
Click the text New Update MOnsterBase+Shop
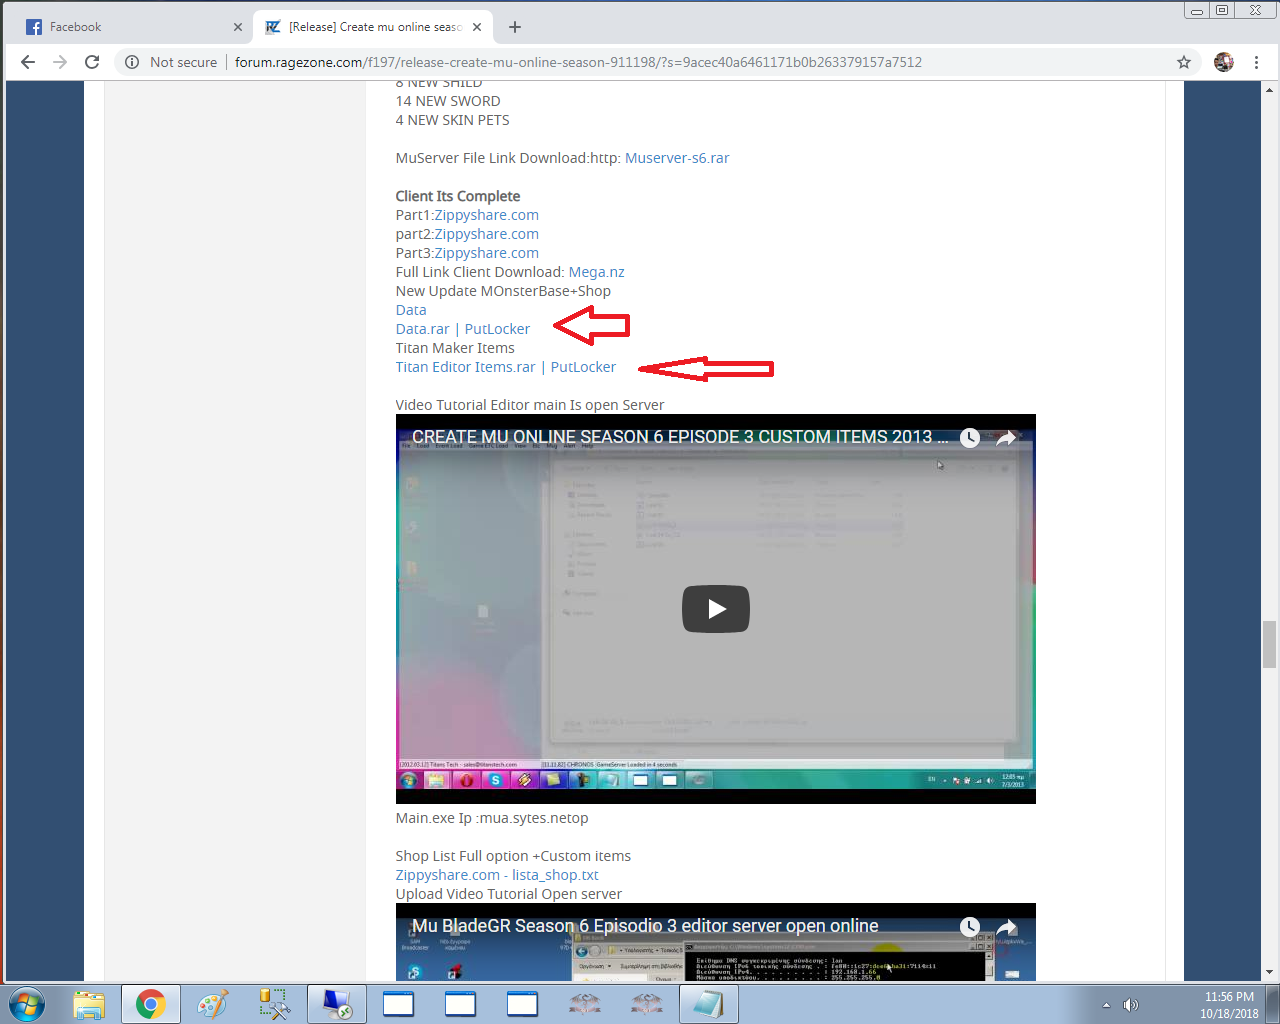[x=503, y=291]
